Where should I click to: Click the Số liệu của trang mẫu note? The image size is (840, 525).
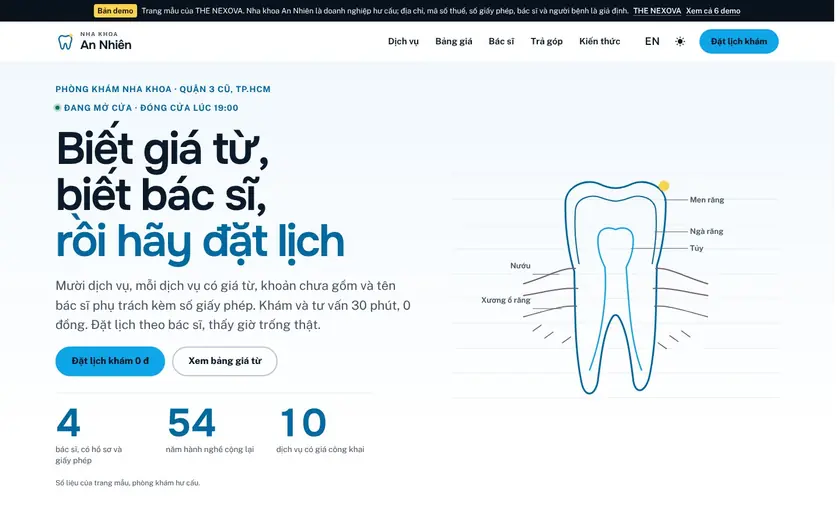(x=128, y=483)
